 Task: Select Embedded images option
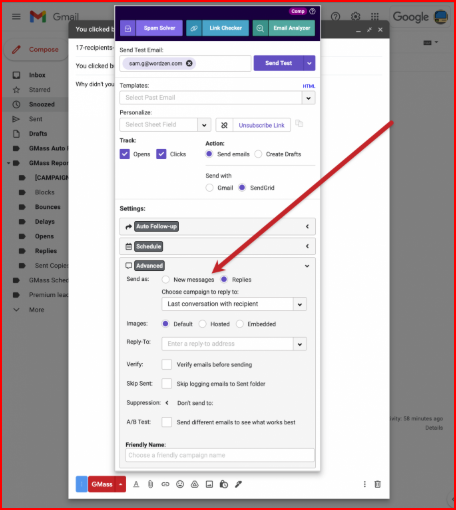point(239,324)
